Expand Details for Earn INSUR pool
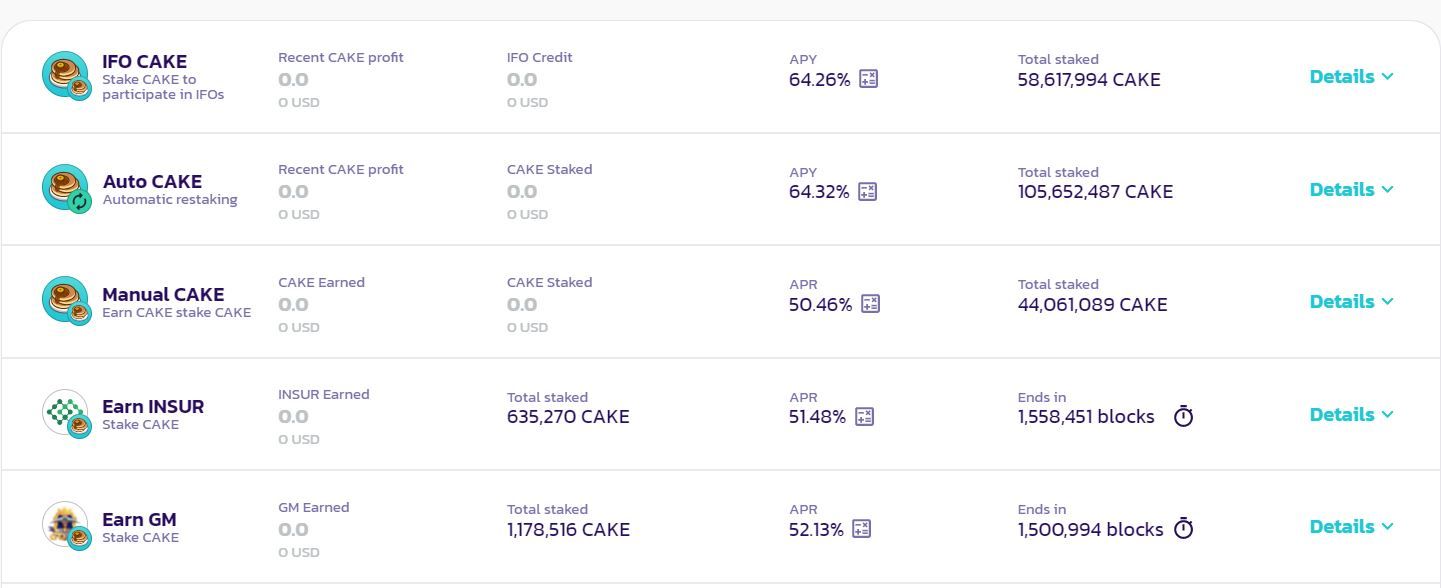 (x=1351, y=414)
